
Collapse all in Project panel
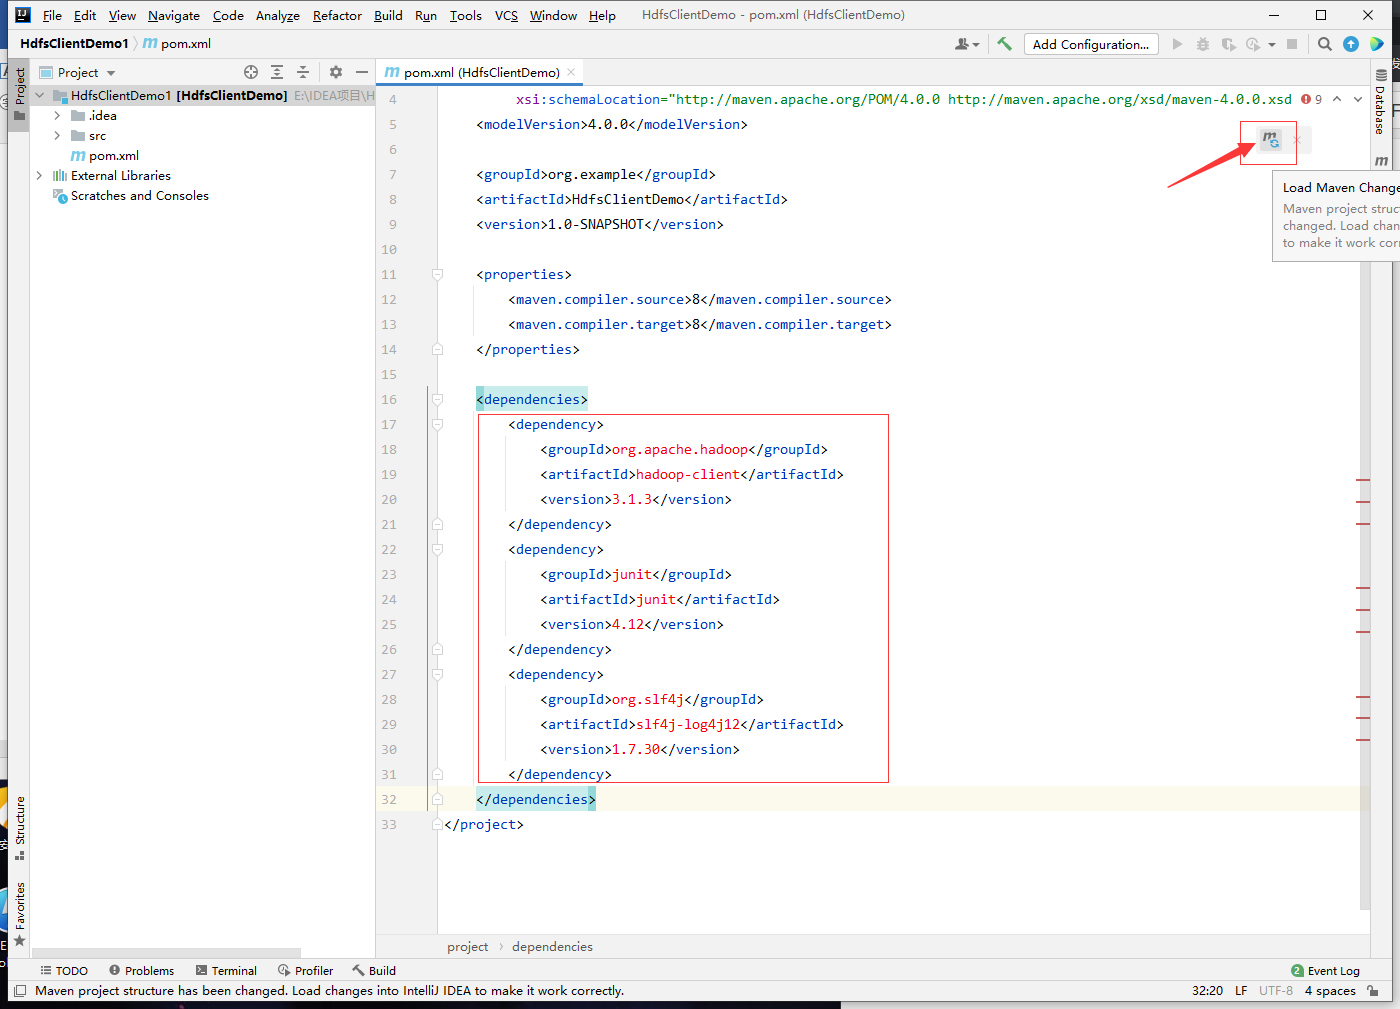coord(303,72)
